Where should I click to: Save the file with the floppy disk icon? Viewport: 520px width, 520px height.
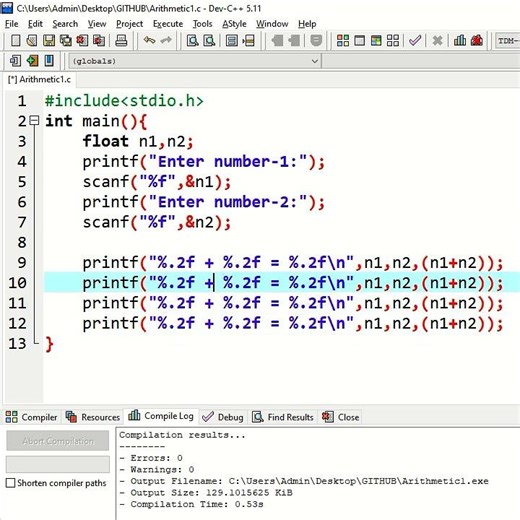(x=49, y=41)
